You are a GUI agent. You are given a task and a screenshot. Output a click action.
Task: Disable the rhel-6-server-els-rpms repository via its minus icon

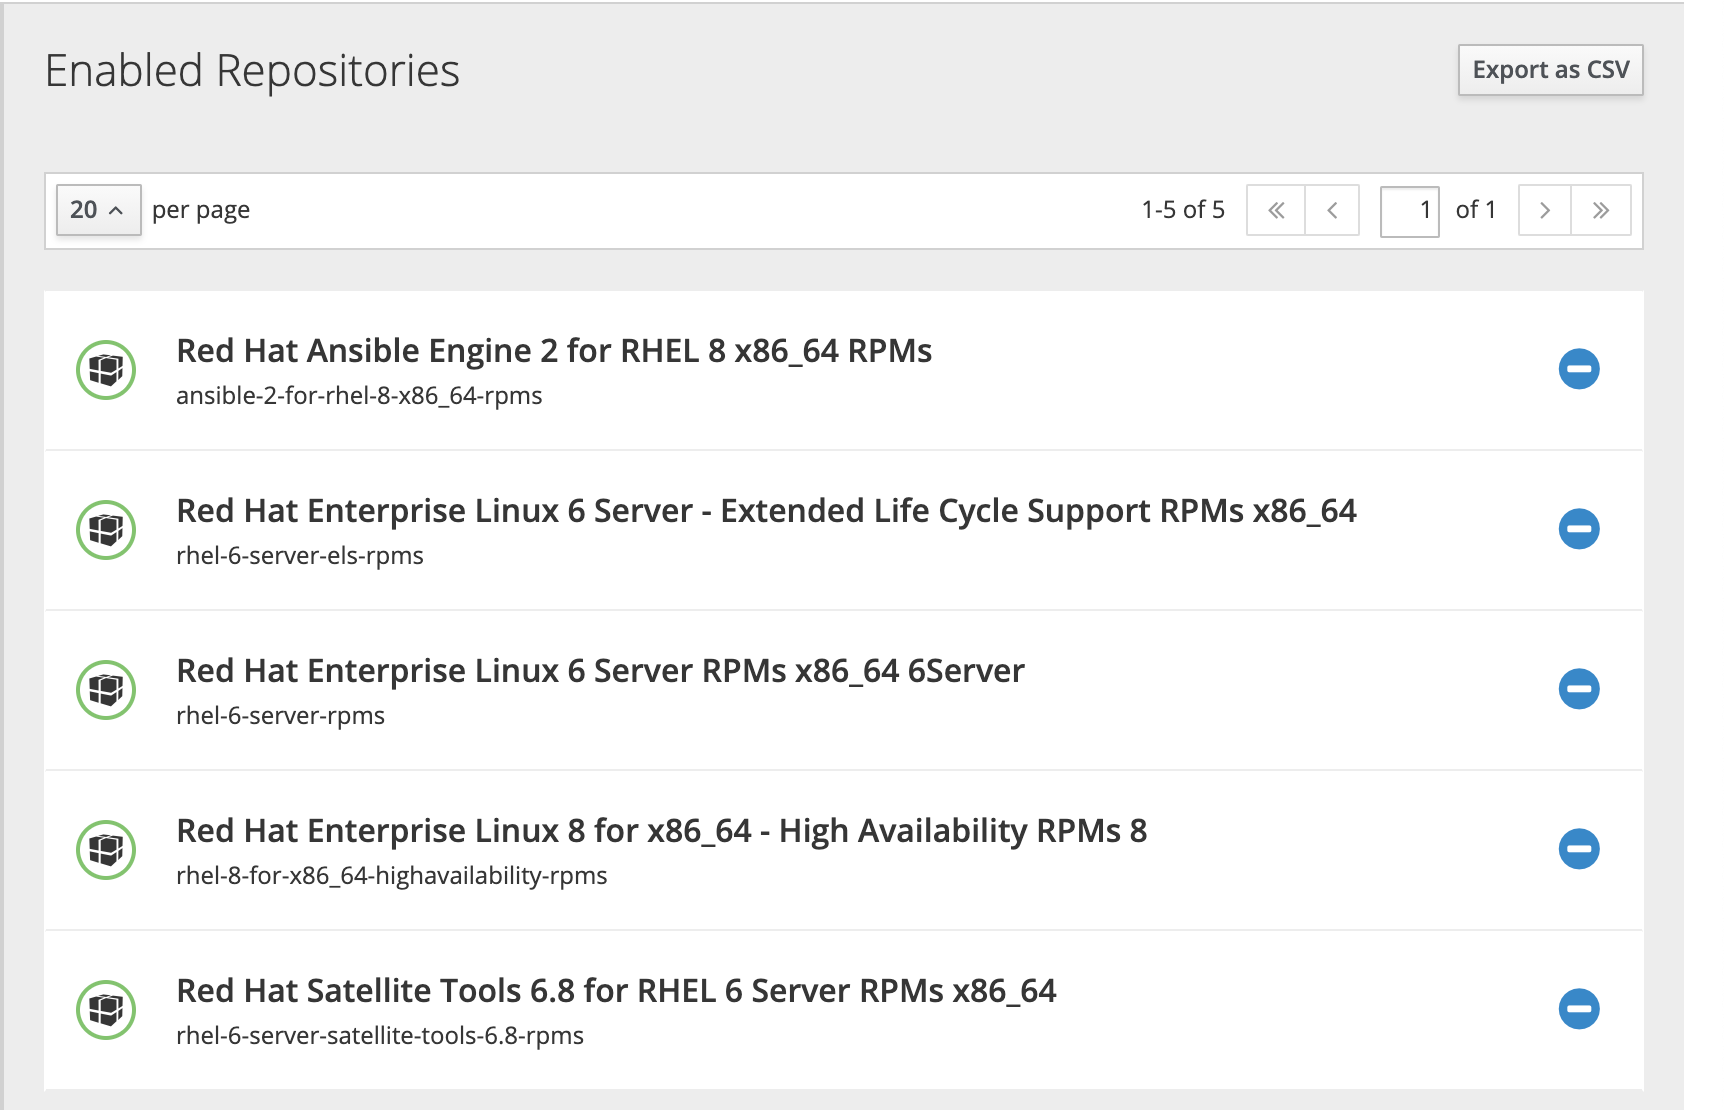click(x=1578, y=529)
